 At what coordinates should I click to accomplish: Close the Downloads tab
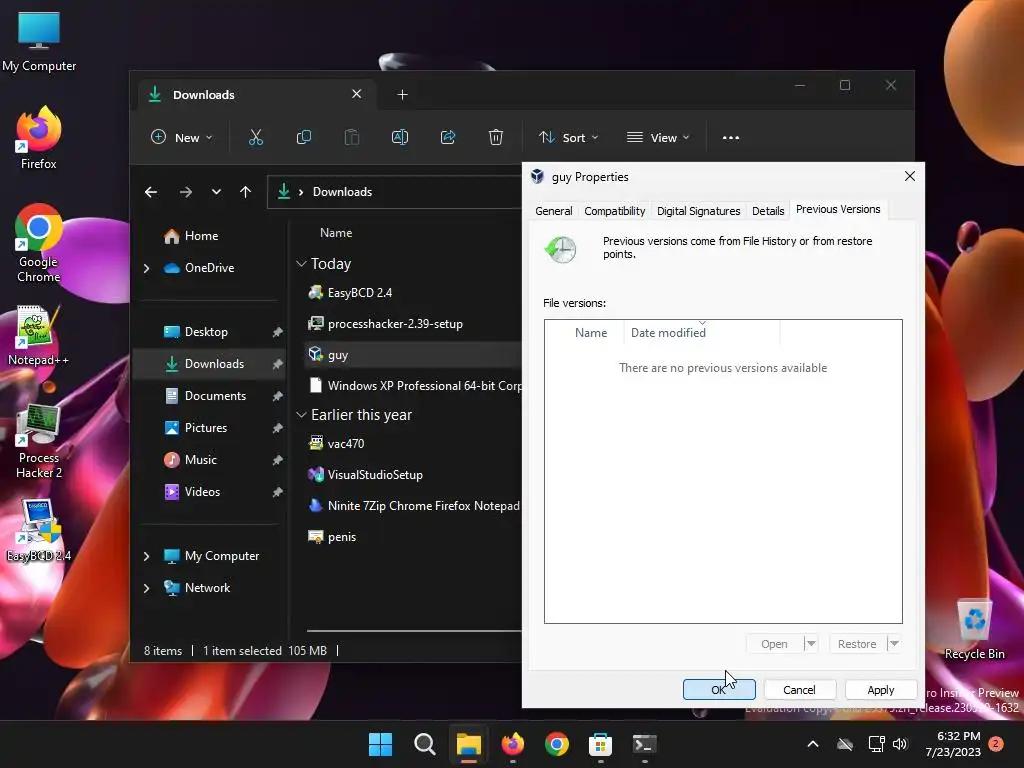(x=357, y=94)
